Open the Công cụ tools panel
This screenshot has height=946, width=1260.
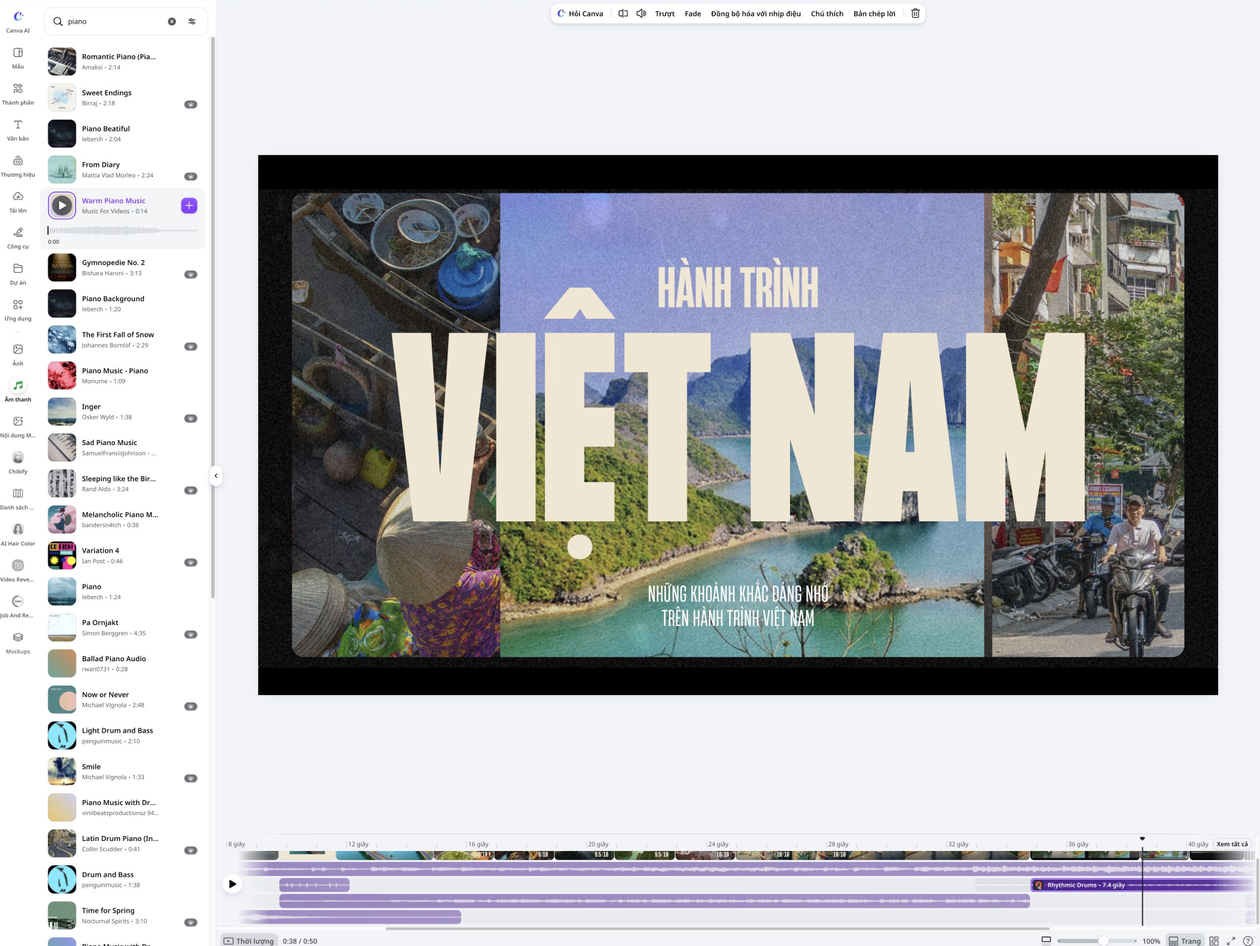[x=17, y=237]
